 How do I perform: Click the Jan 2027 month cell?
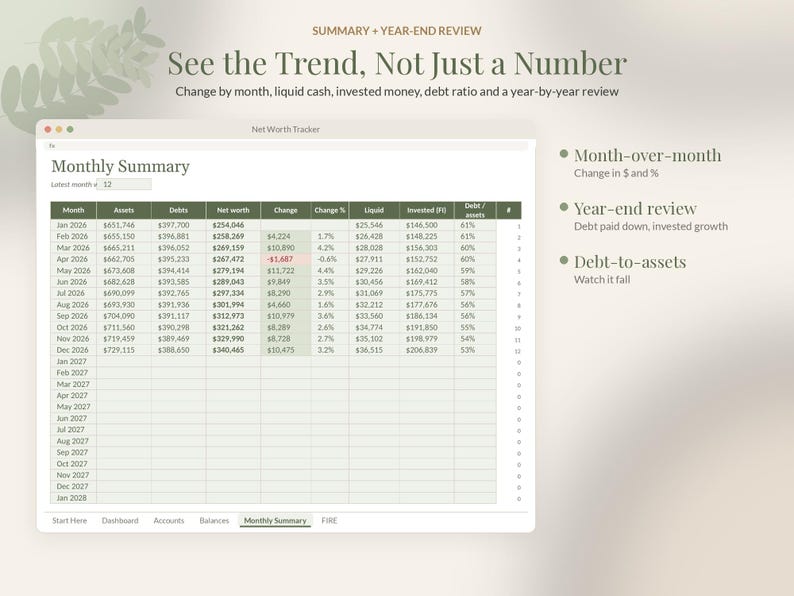[73, 362]
